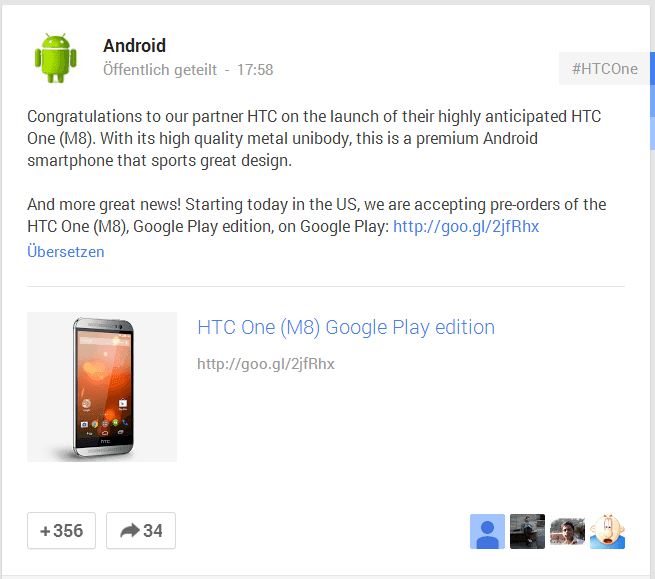Click the dark blue strip beside #HTCOne
Screen dimensions: 655x579
point(652,69)
